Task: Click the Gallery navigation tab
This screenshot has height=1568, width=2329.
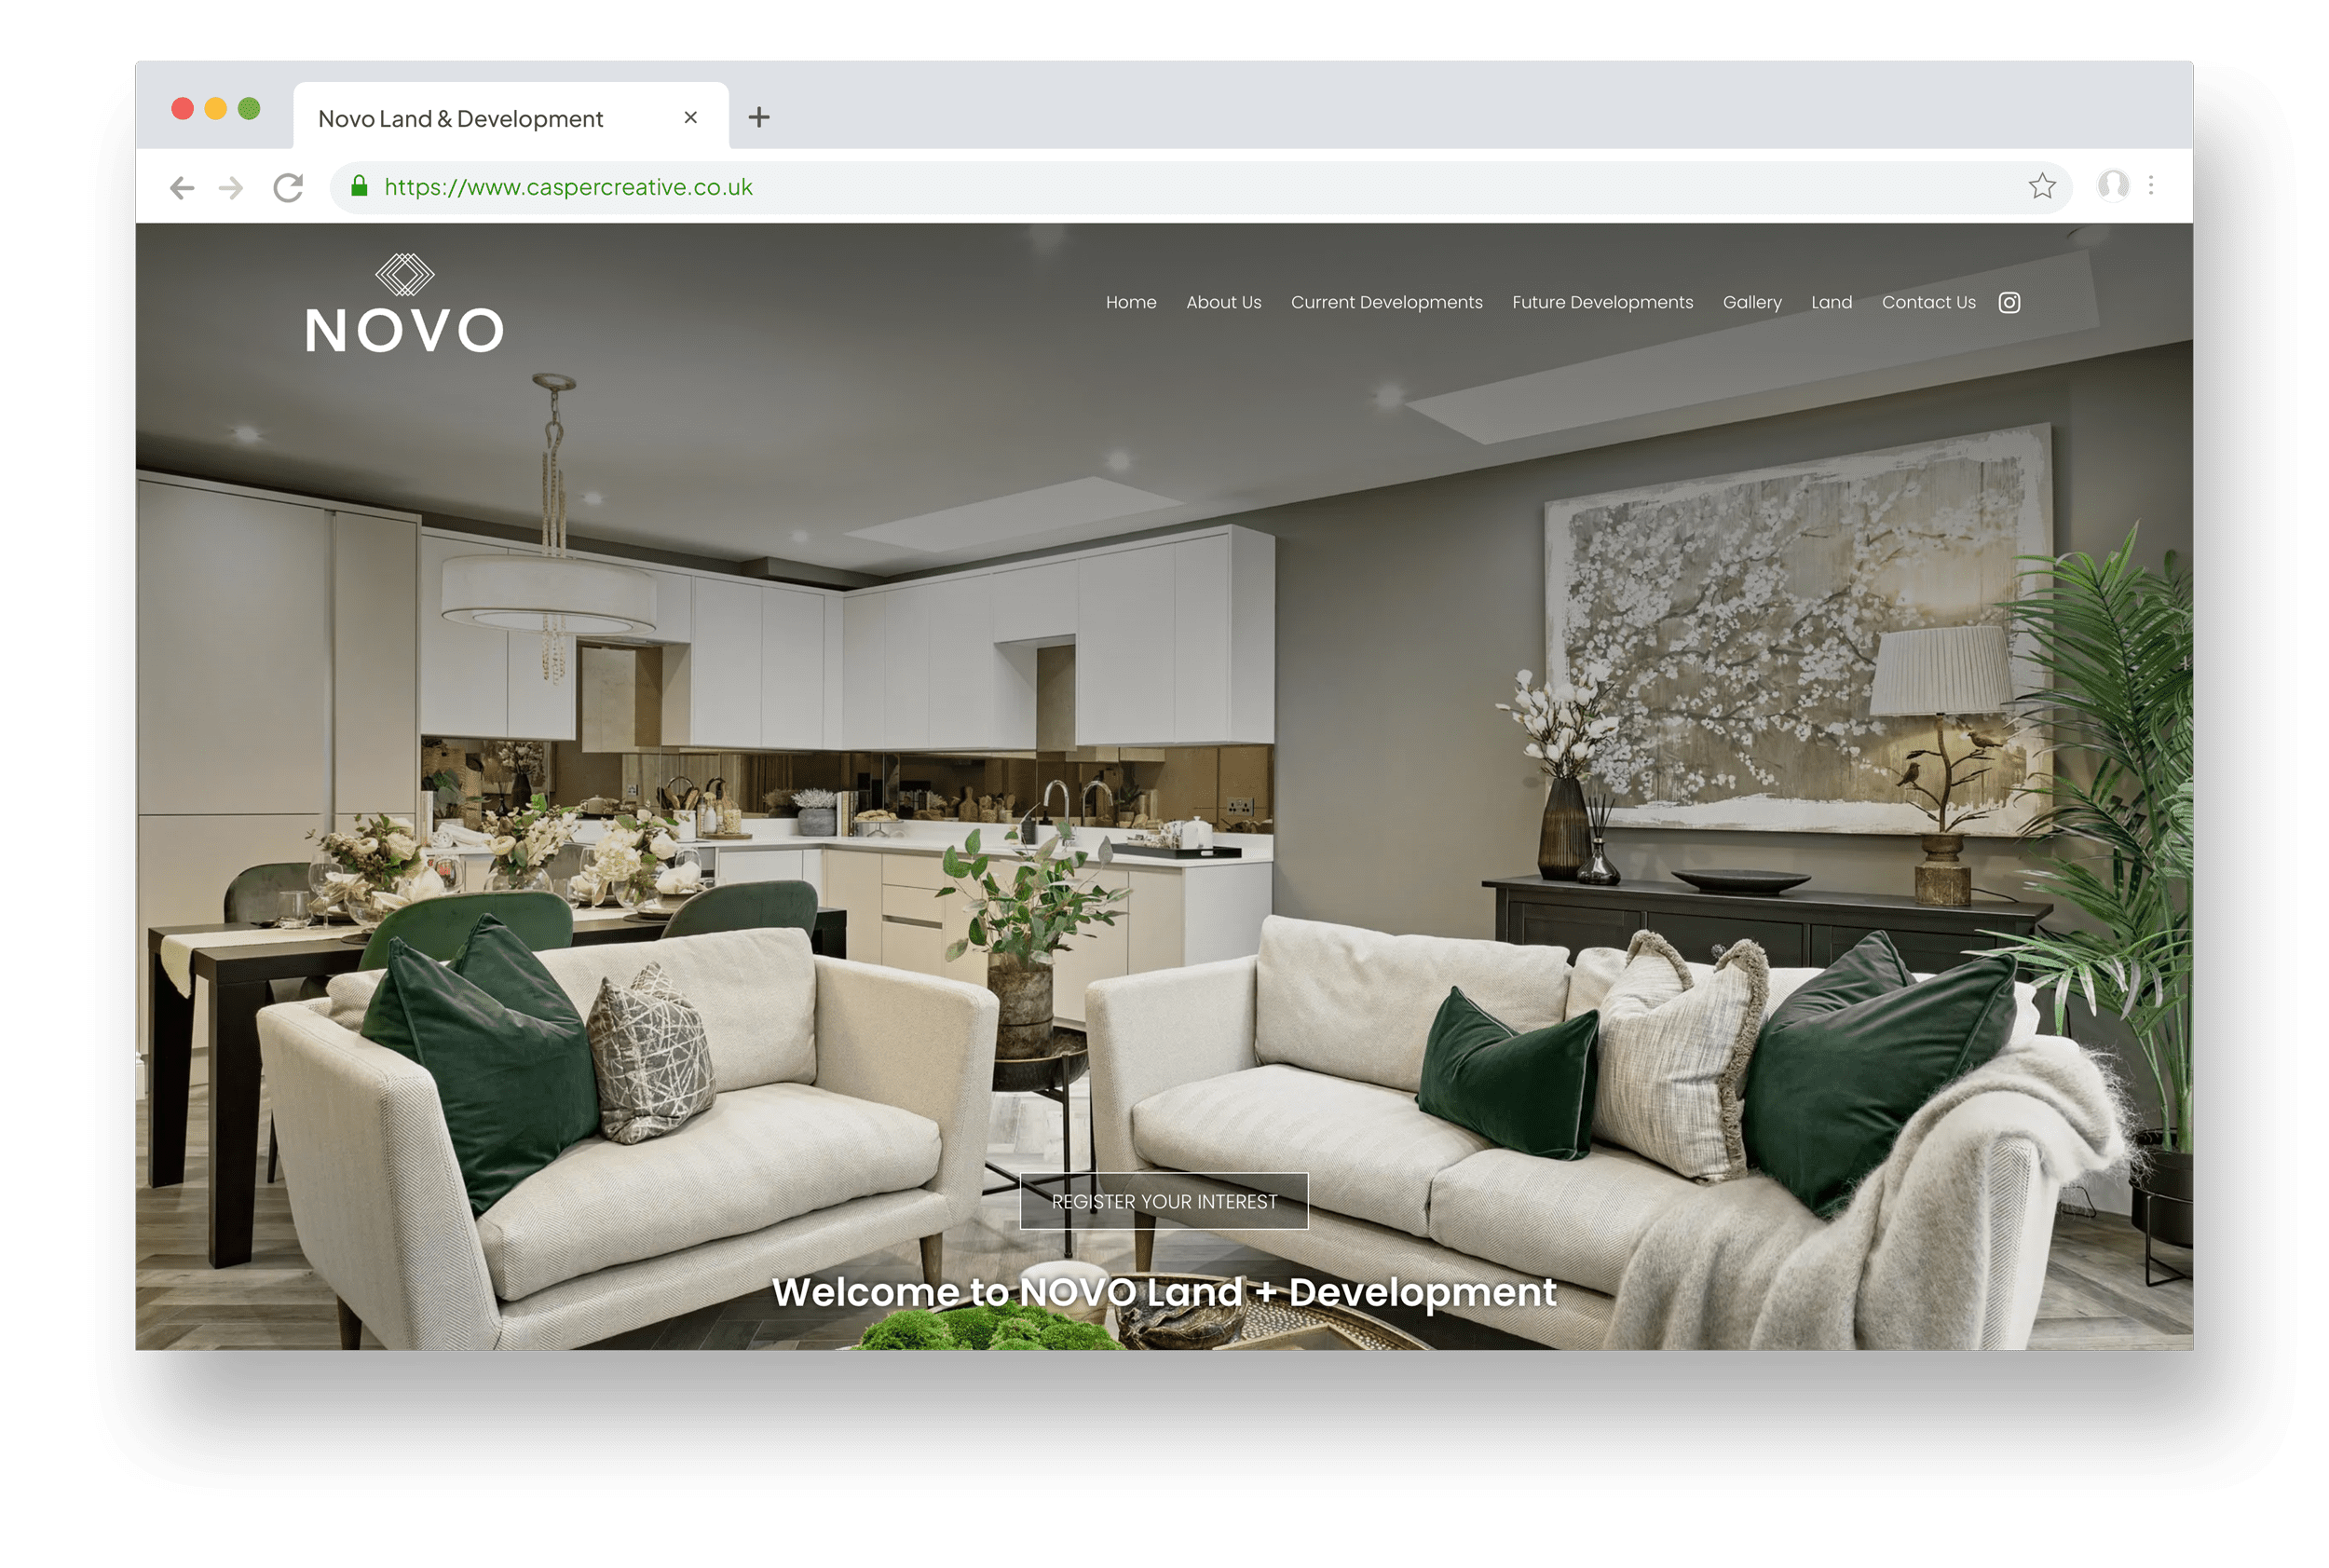Action: (x=1751, y=301)
